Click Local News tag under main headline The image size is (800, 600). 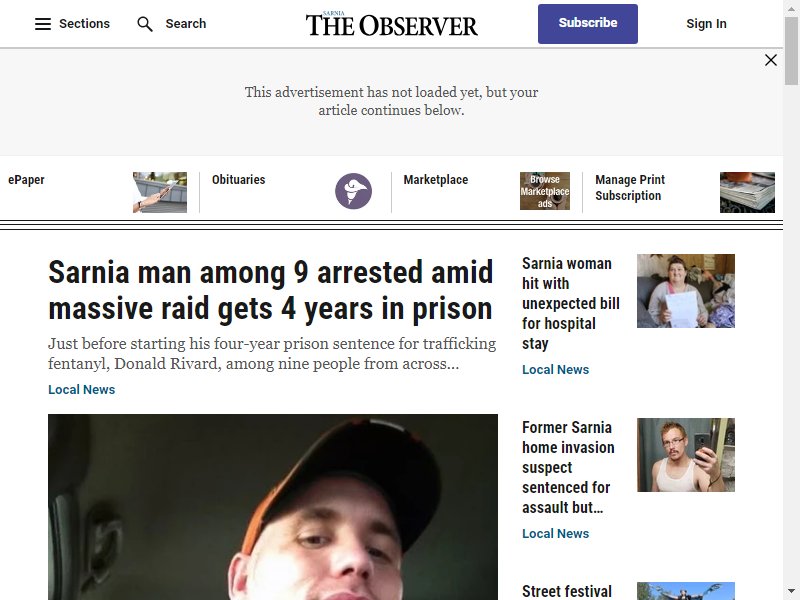(82, 389)
